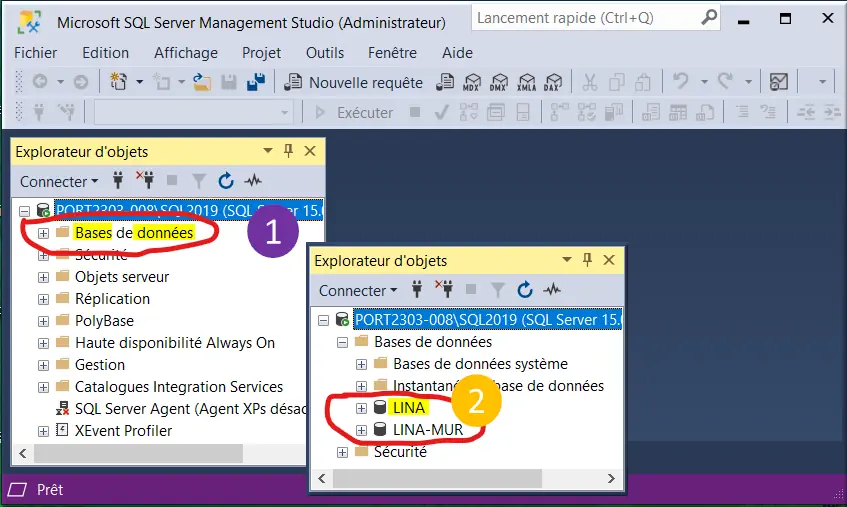Open the Aide menu

pyautogui.click(x=457, y=52)
